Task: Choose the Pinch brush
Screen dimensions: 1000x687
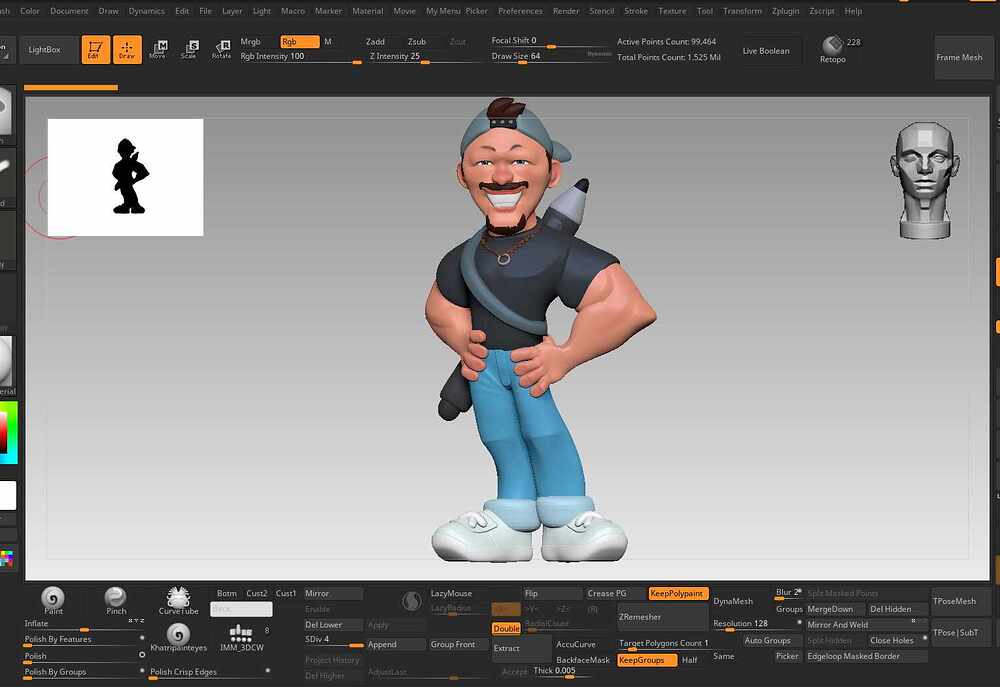Action: [x=116, y=599]
